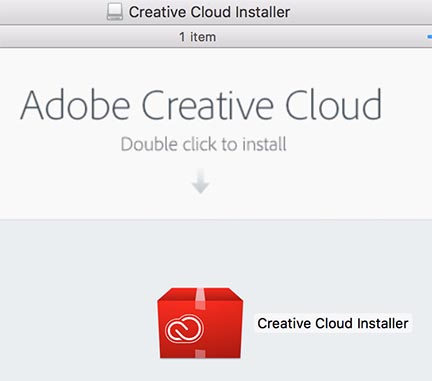432x381 pixels.
Task: Click the word "Cloud" in large heading
Action: tap(334, 105)
